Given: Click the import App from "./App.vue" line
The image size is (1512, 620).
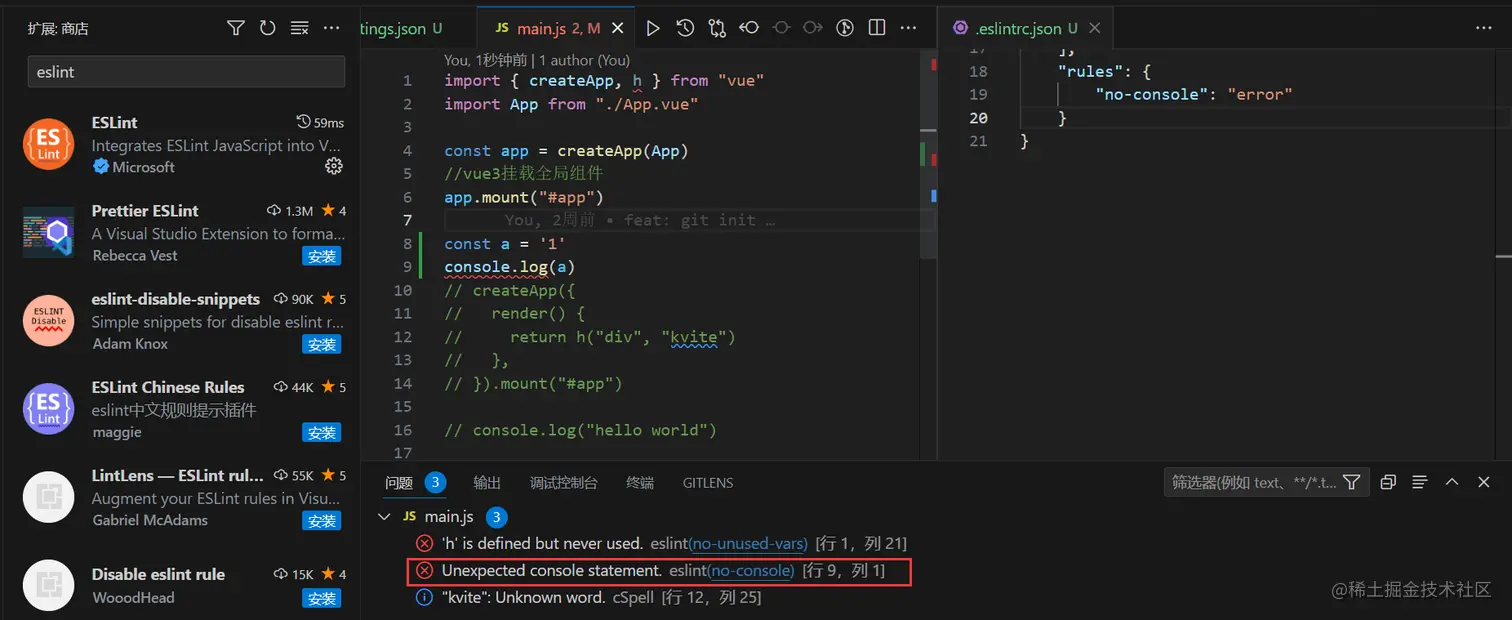Looking at the screenshot, I should (x=571, y=104).
